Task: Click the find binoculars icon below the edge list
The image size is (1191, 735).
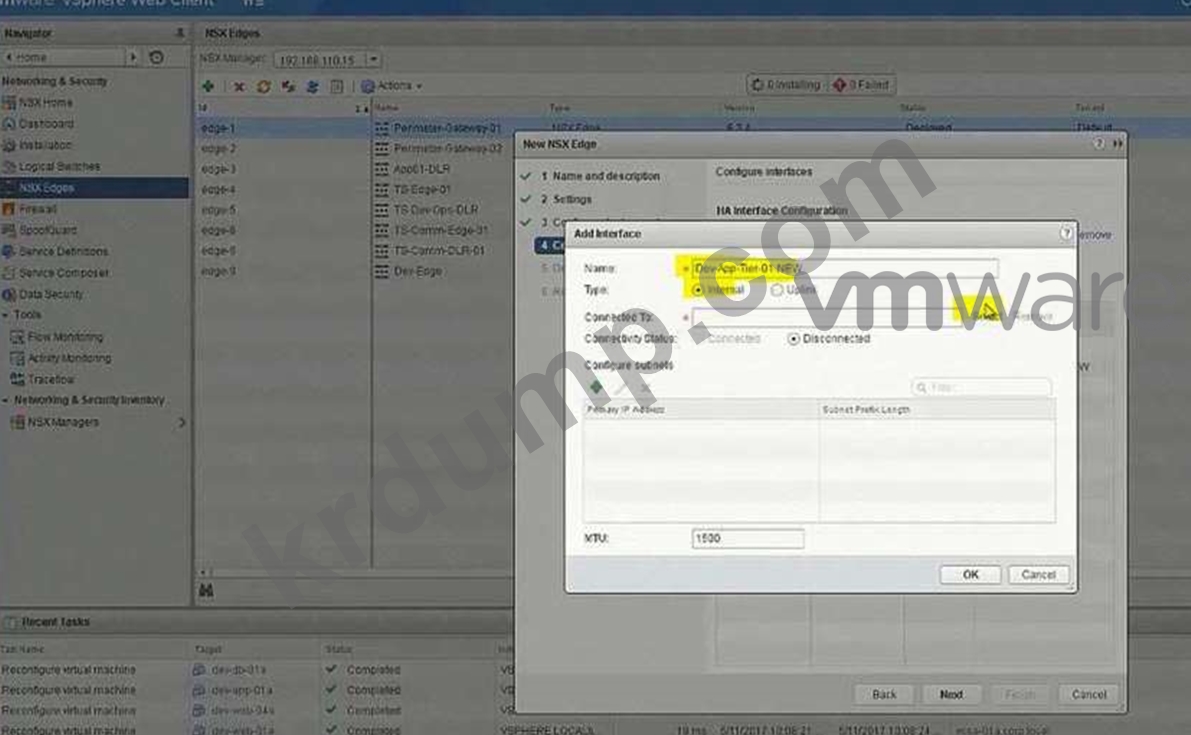Action: [206, 590]
